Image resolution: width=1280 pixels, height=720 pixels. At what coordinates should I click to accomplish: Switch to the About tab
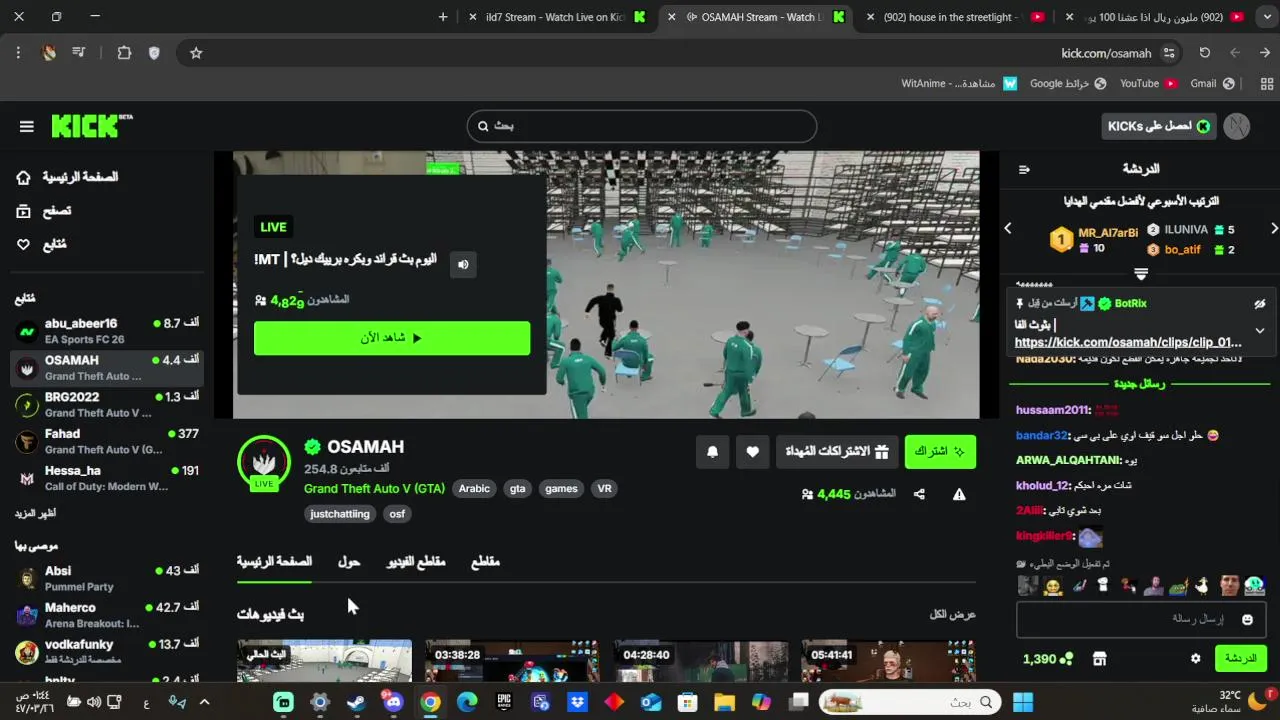pyautogui.click(x=349, y=562)
